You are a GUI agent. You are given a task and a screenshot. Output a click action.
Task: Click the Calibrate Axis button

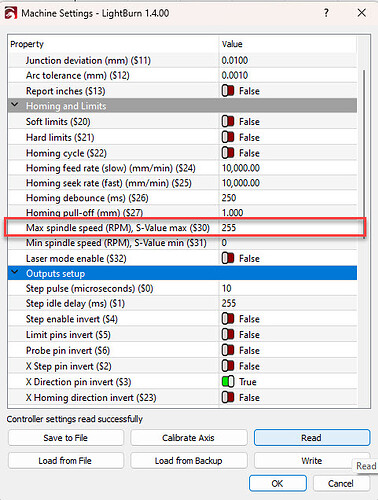pos(188,438)
